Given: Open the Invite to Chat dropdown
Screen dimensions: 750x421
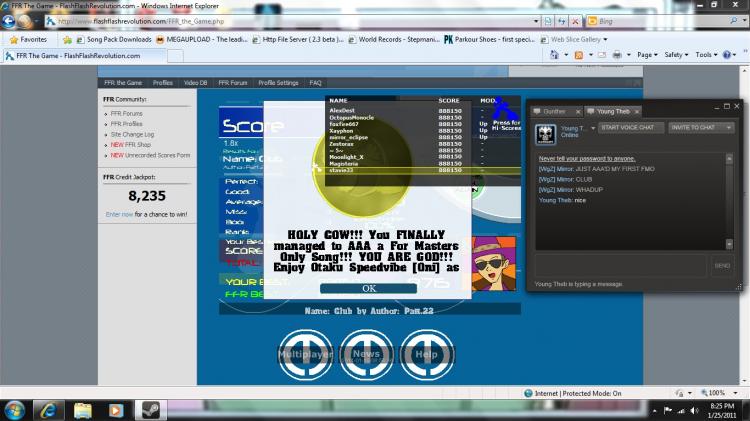Looking at the screenshot, I should (x=700, y=128).
